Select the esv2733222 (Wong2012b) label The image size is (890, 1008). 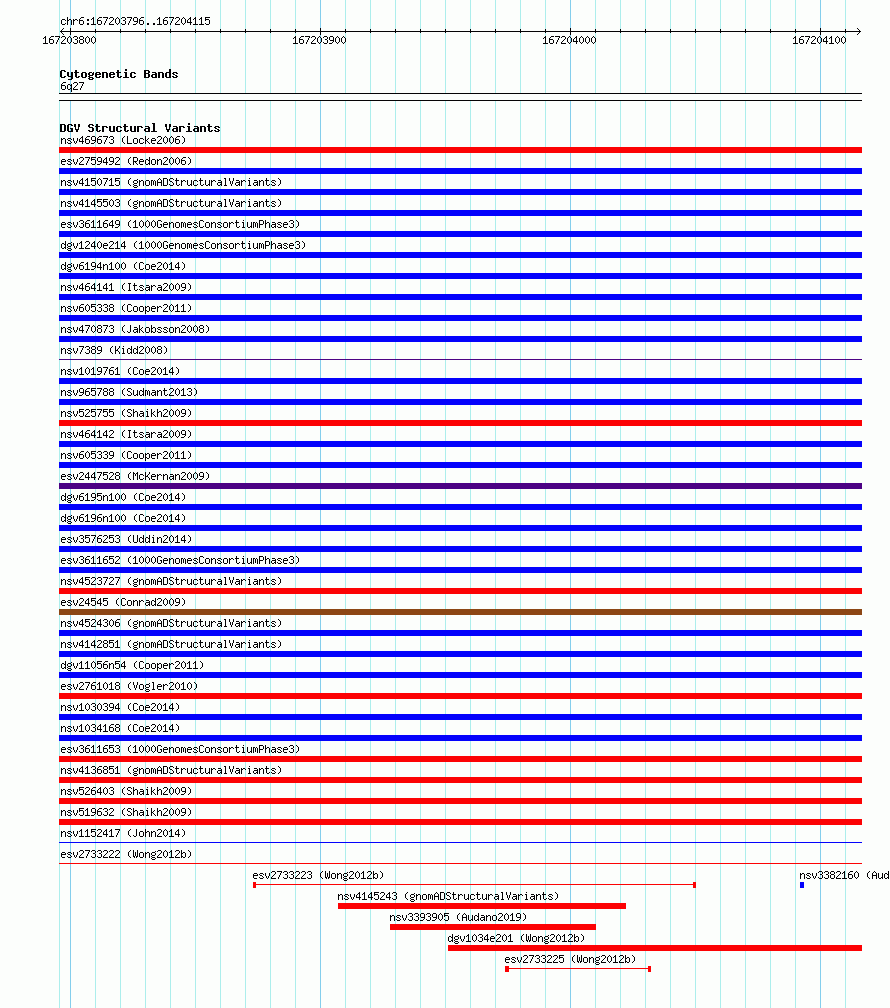coord(126,854)
